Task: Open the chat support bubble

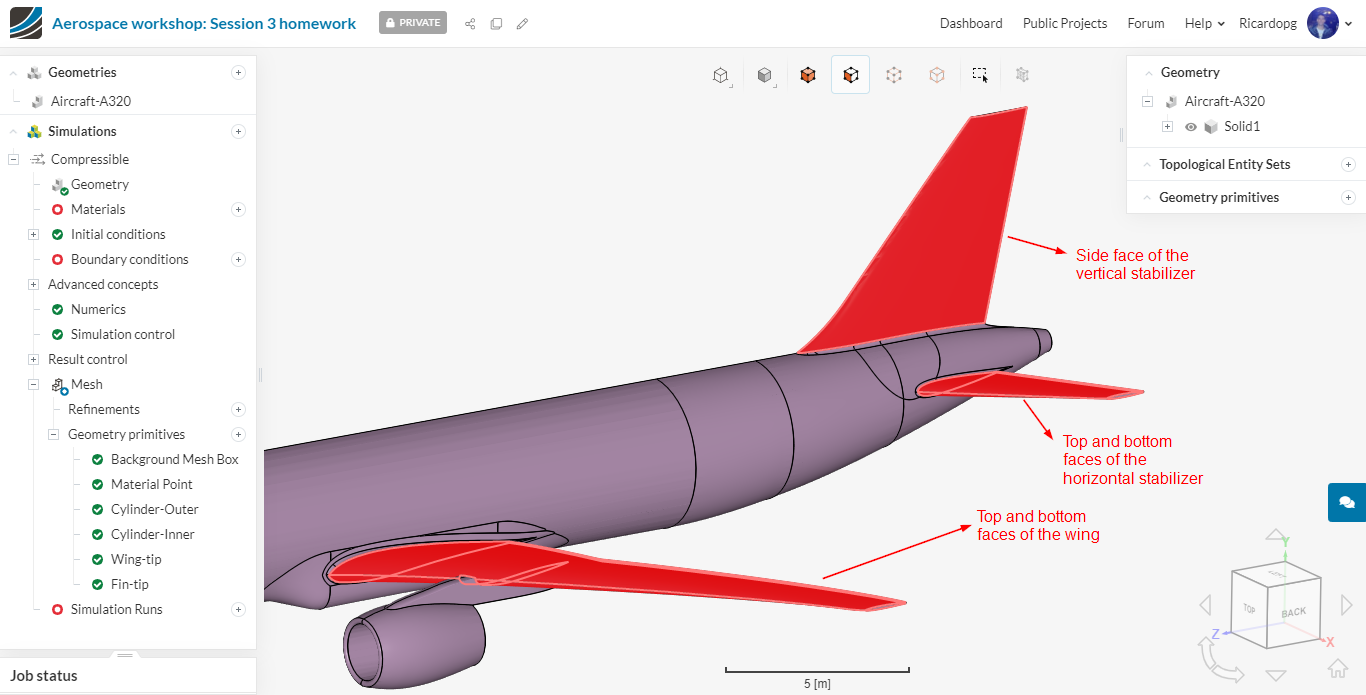Action: click(1346, 502)
